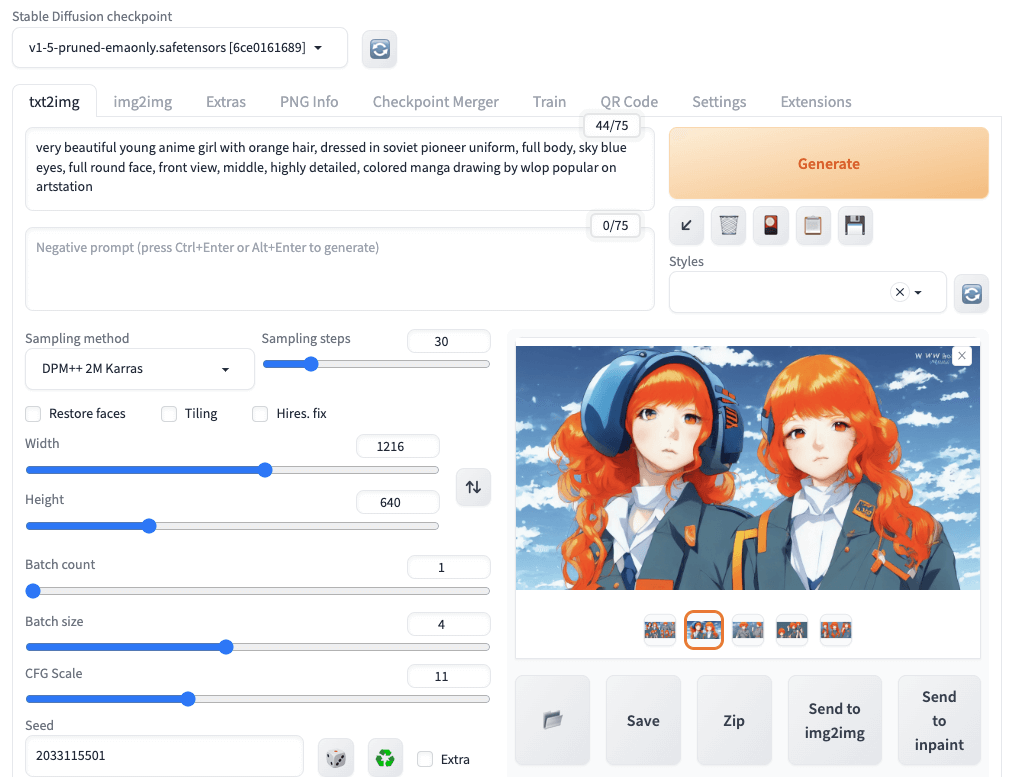Open the output folder icon button

click(552, 720)
